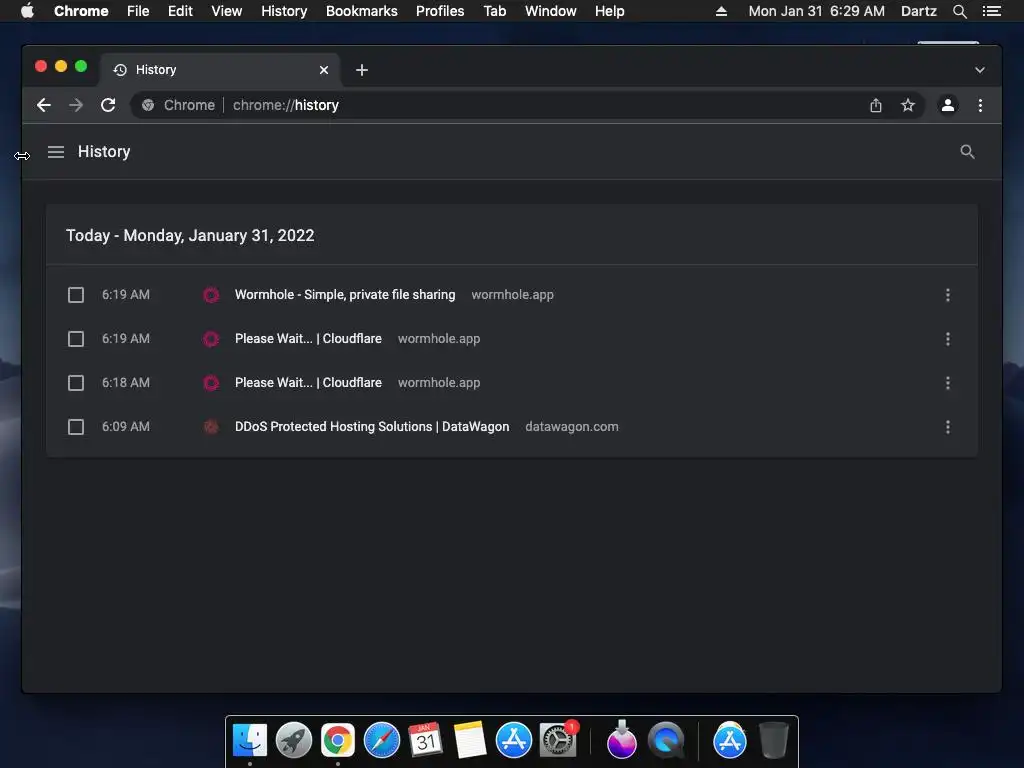The image size is (1024, 768).
Task: Open the History menu in menu bar
Action: (284, 11)
